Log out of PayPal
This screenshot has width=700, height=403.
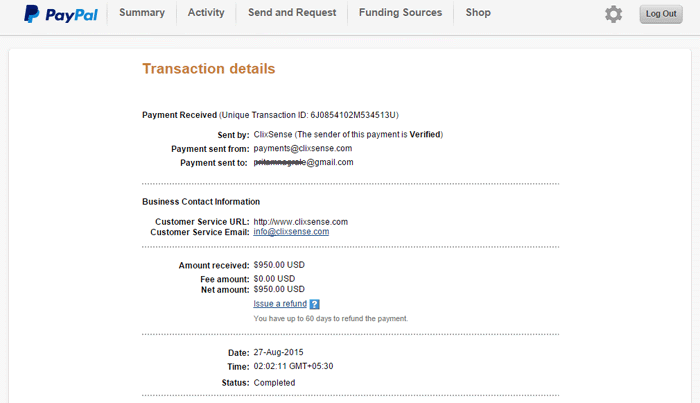pyautogui.click(x=661, y=14)
